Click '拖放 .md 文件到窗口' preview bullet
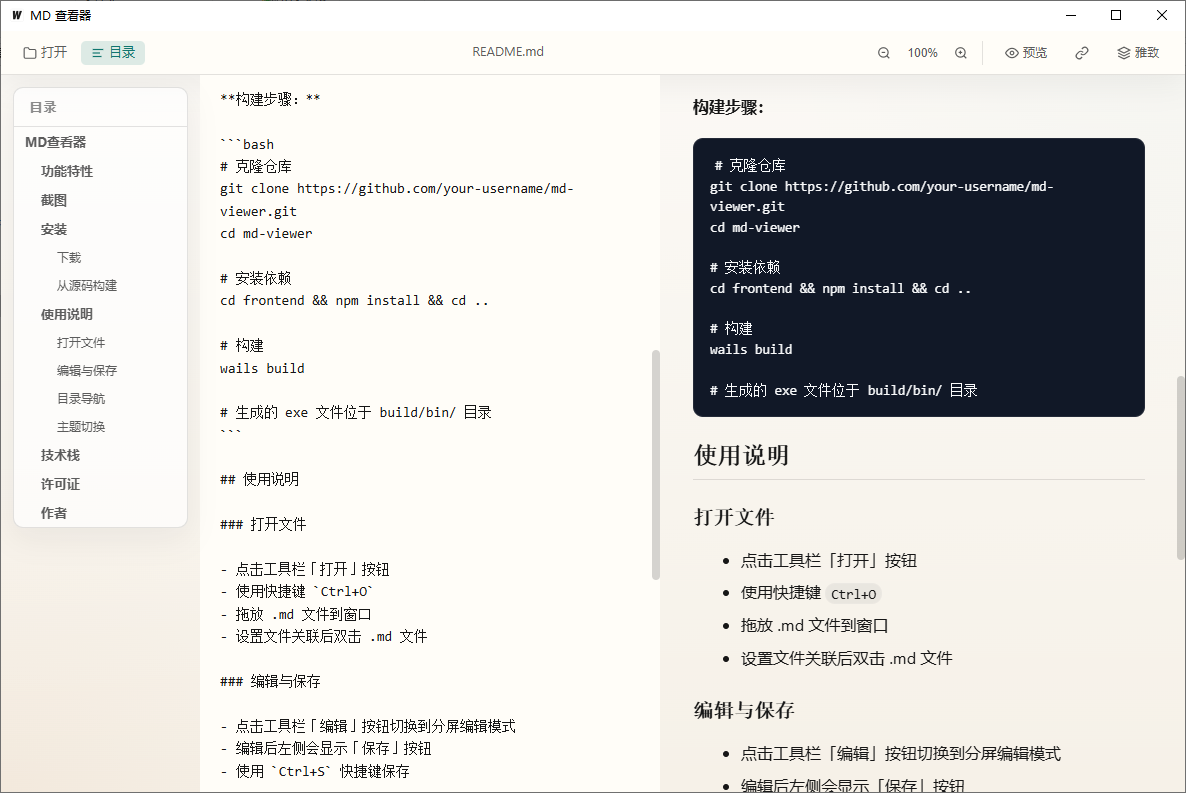 coord(815,626)
